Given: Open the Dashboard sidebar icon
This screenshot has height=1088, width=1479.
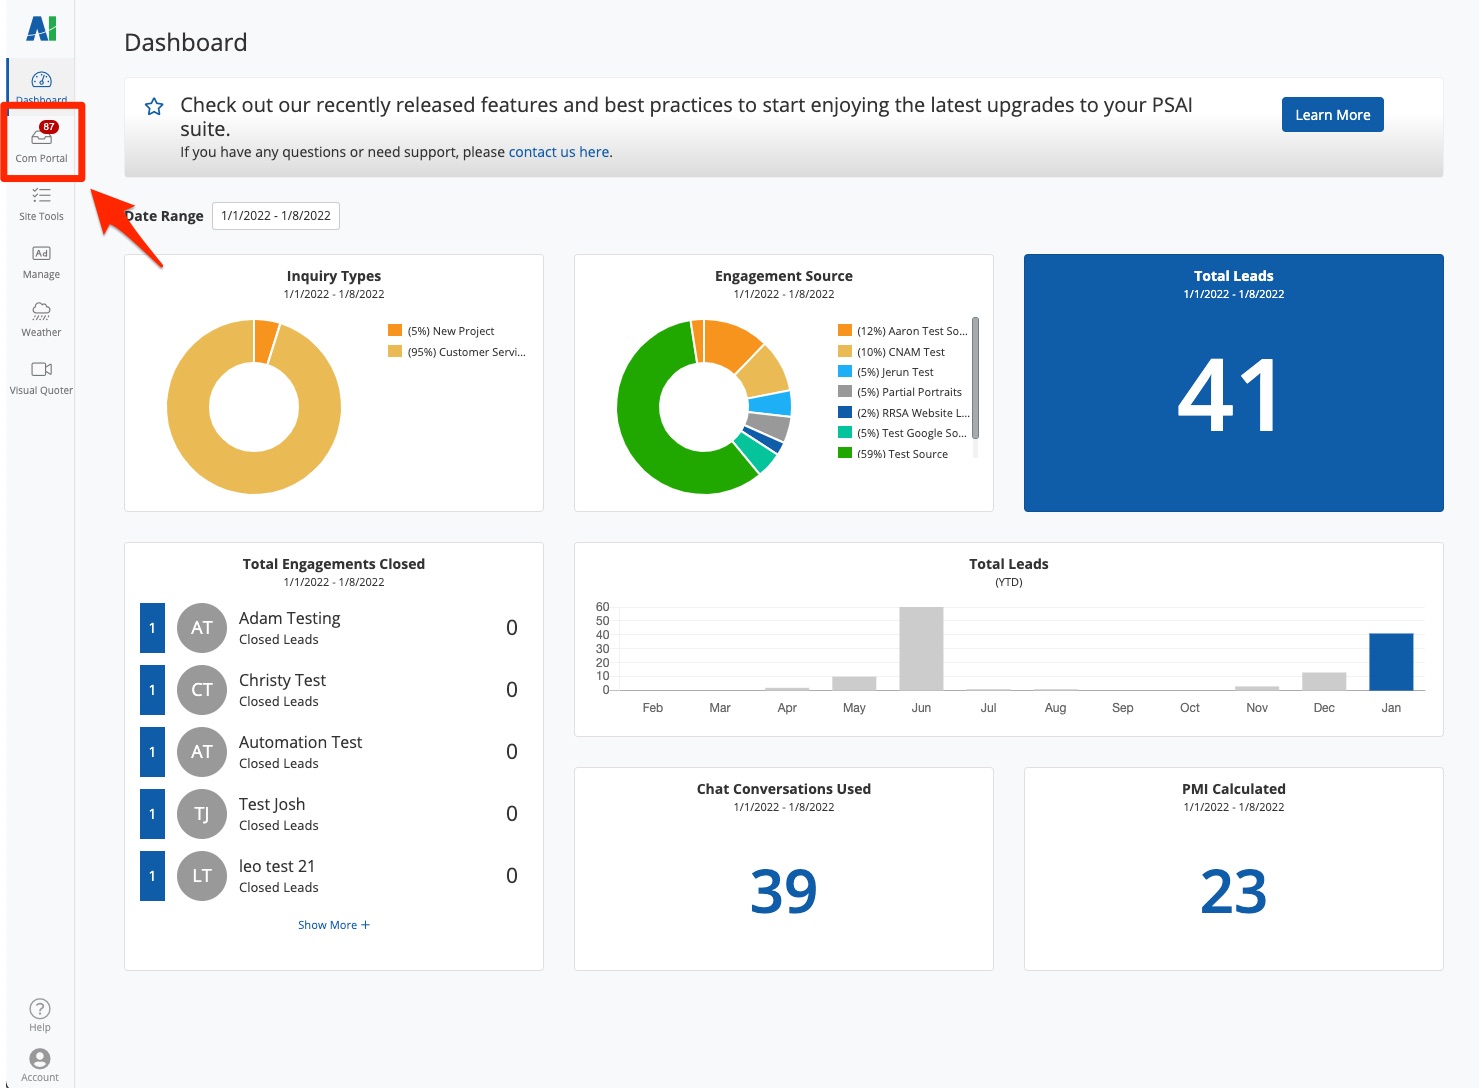Looking at the screenshot, I should click(41, 81).
